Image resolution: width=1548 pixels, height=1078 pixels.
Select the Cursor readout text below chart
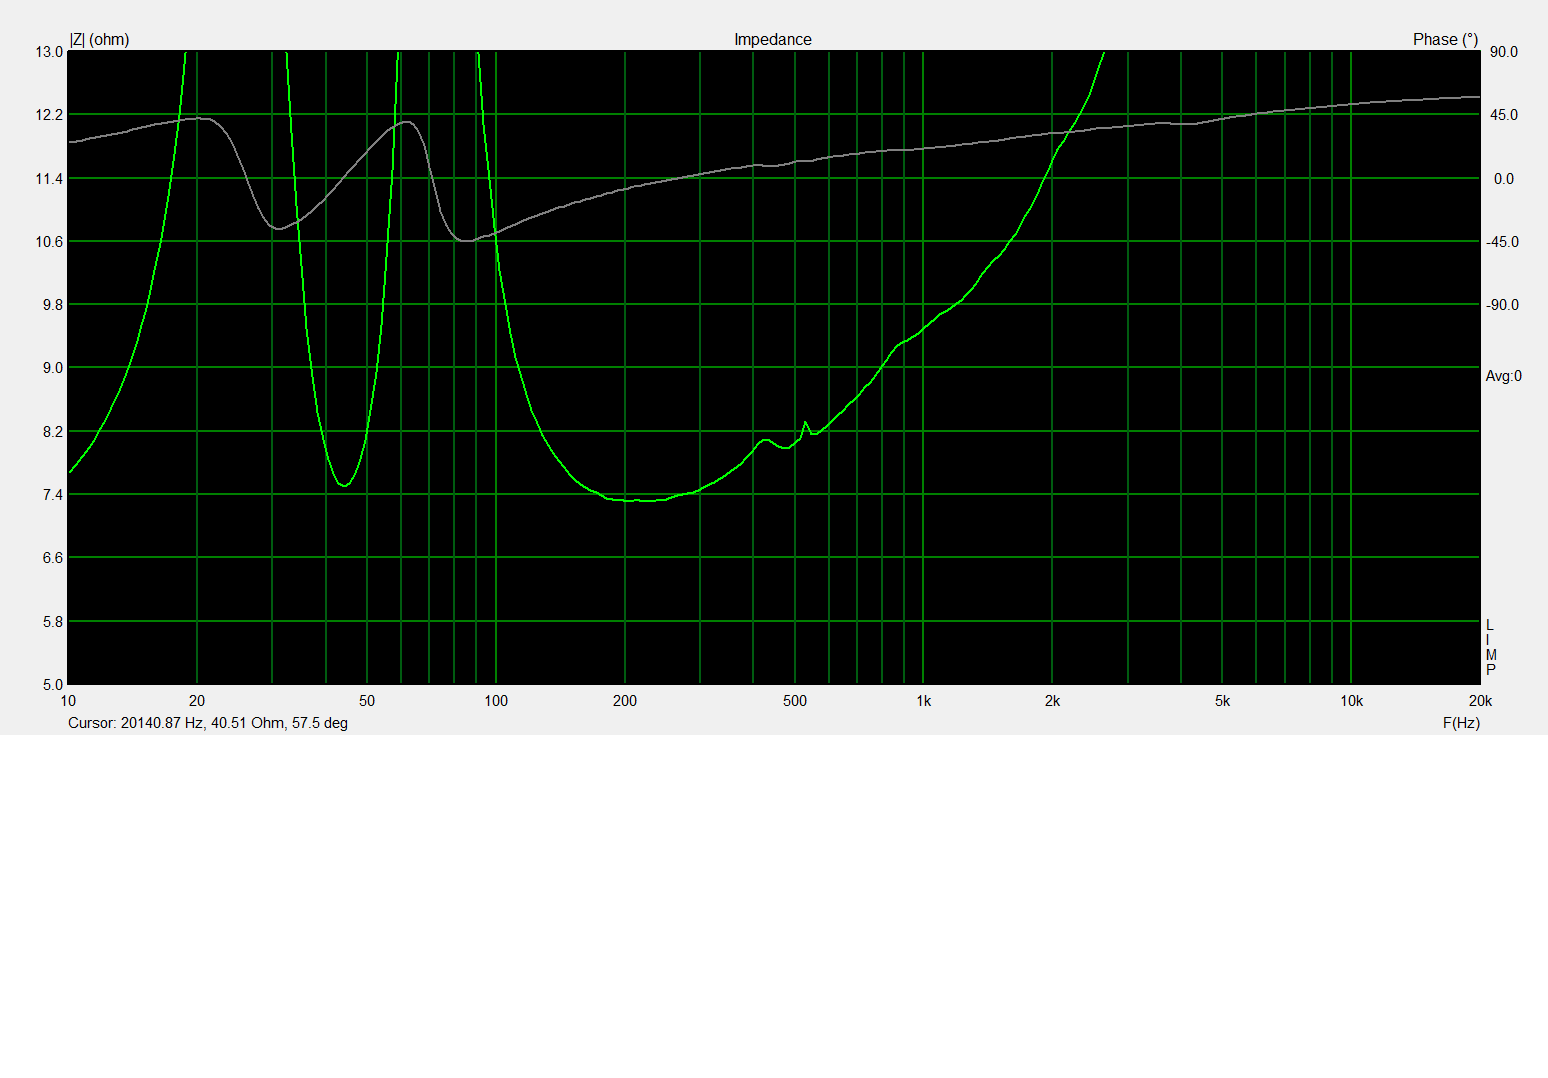click(208, 723)
